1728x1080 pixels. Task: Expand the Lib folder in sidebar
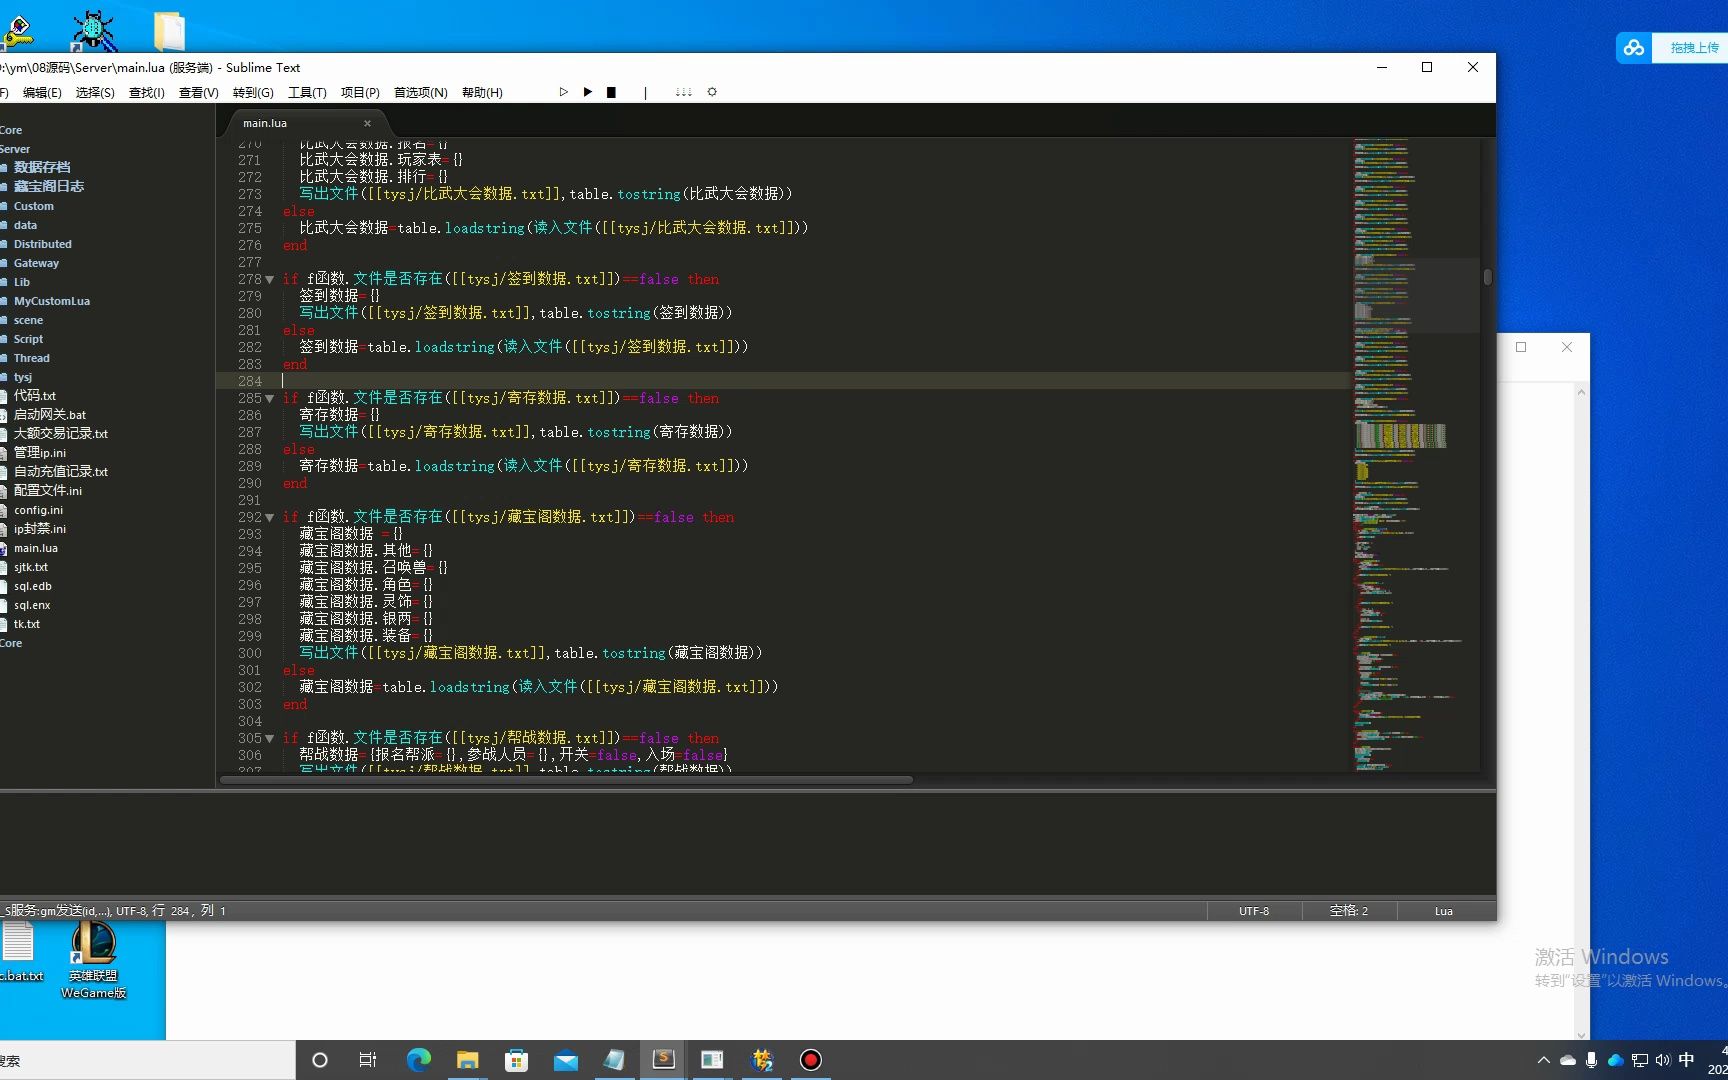pyautogui.click(x=21, y=282)
